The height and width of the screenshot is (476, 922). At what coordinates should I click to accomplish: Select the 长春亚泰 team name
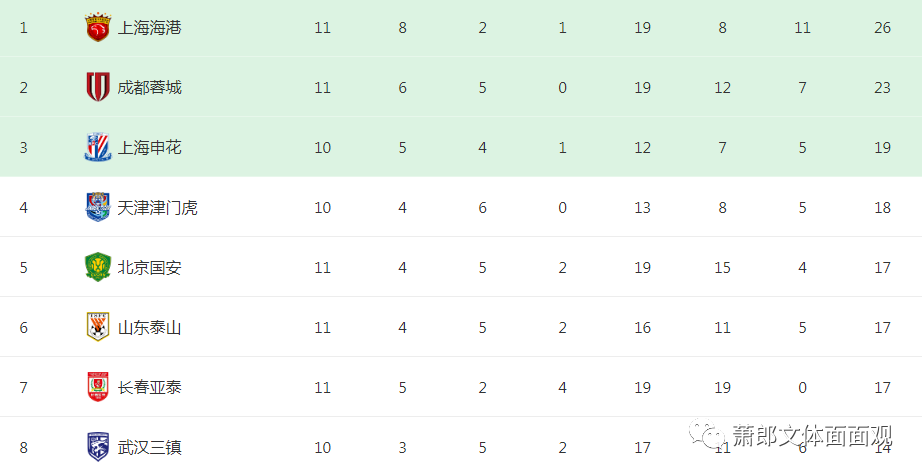tap(149, 387)
